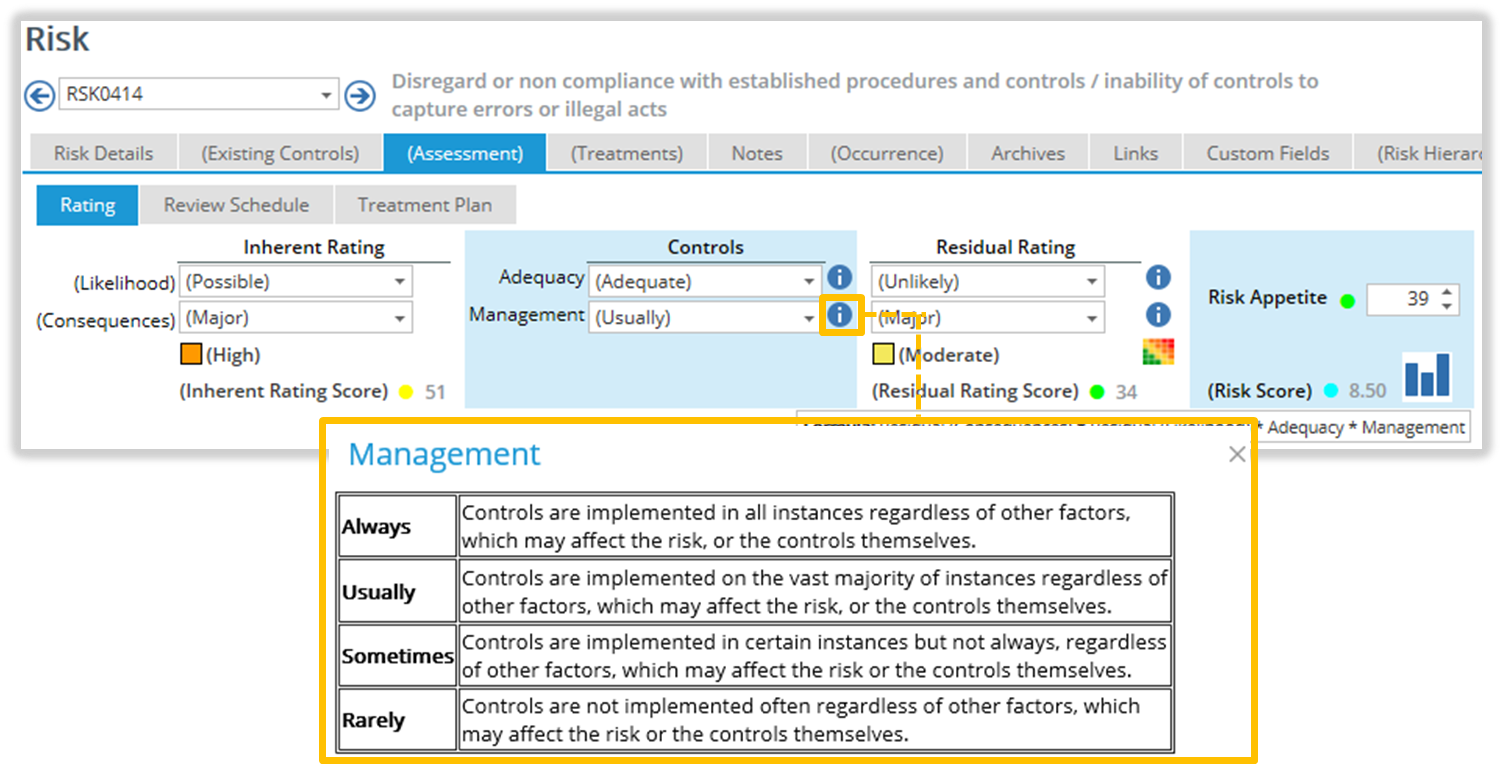Click green Risk Appetite indicator dot
Screen dimensions: 1503x764
[x=1347, y=300]
